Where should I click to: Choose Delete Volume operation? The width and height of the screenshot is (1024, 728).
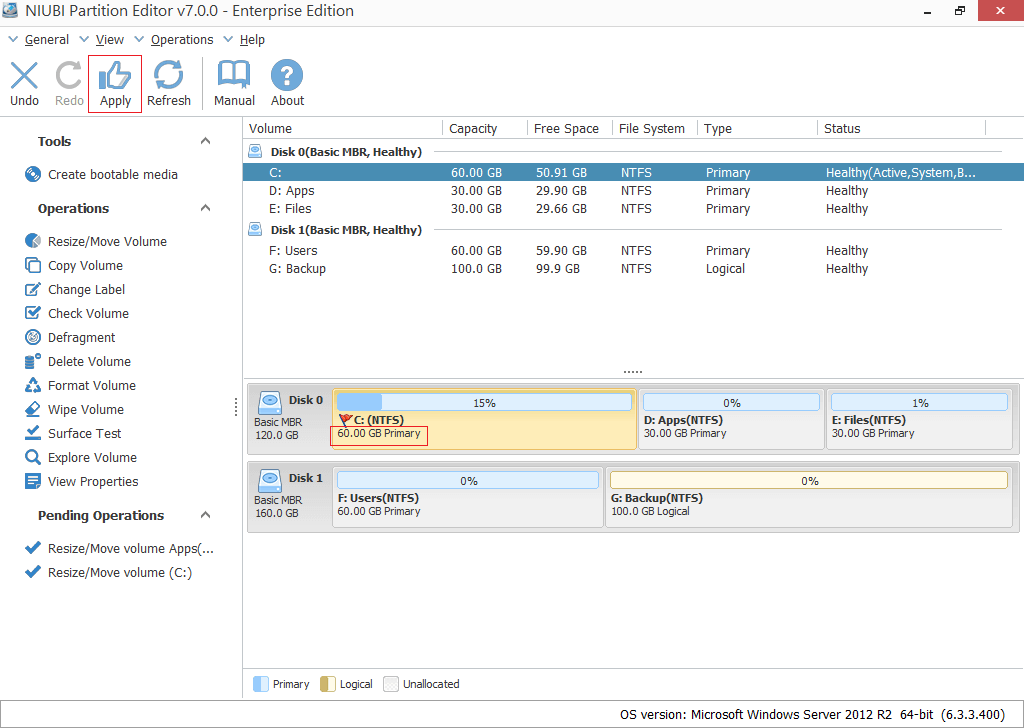point(89,361)
